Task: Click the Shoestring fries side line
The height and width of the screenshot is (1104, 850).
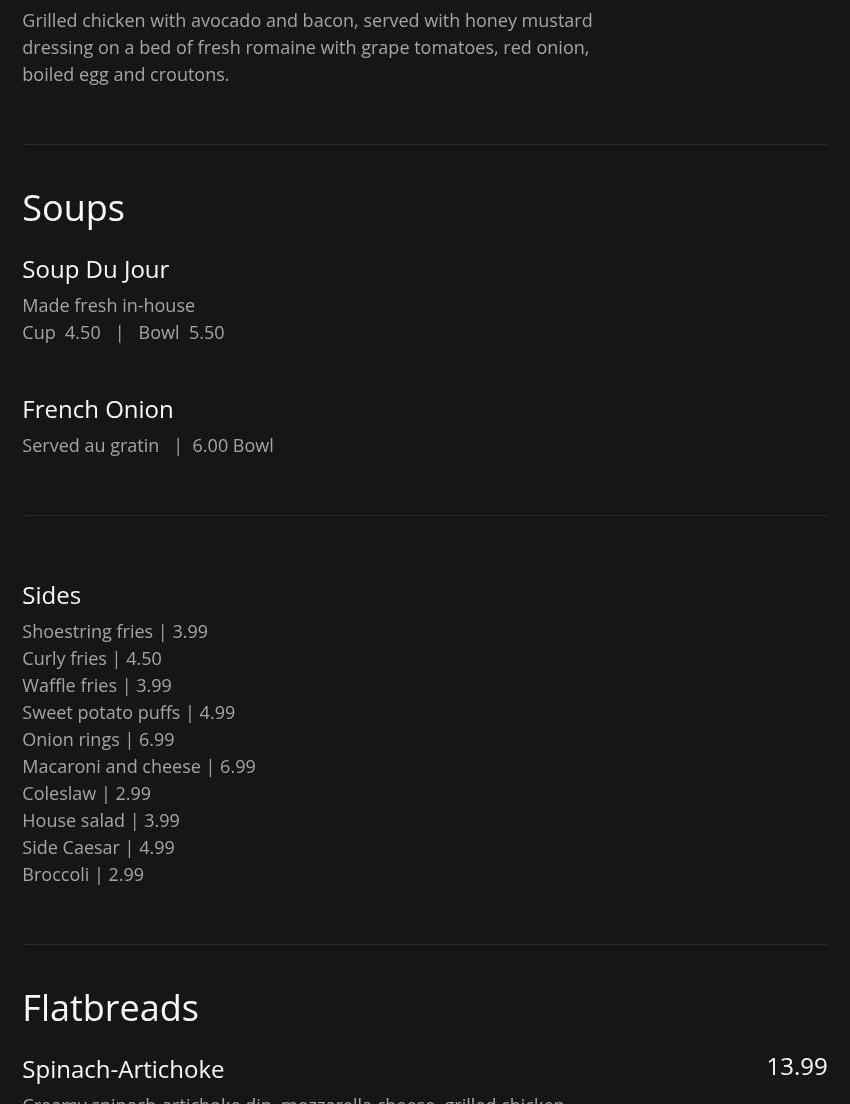Action: [115, 632]
